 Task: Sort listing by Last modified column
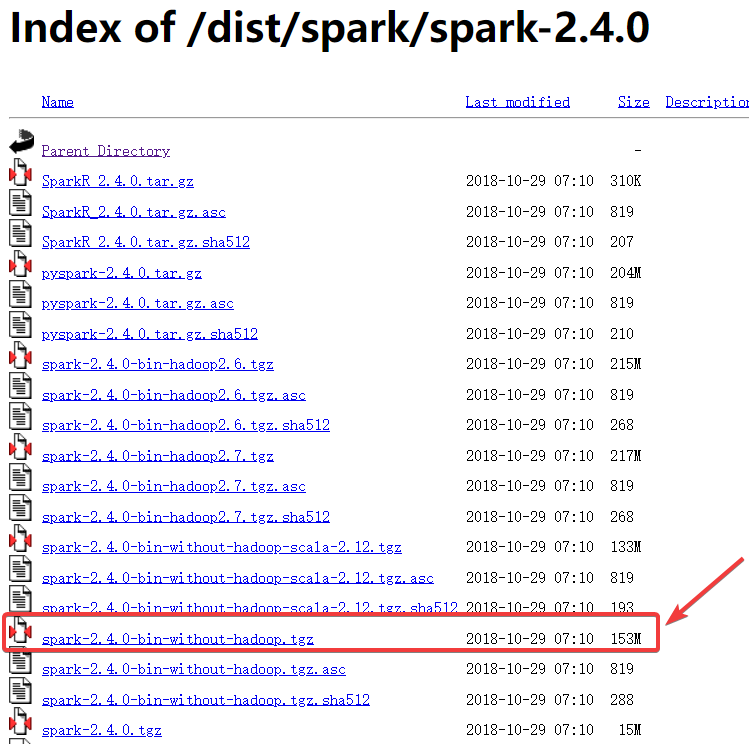pyautogui.click(x=518, y=102)
